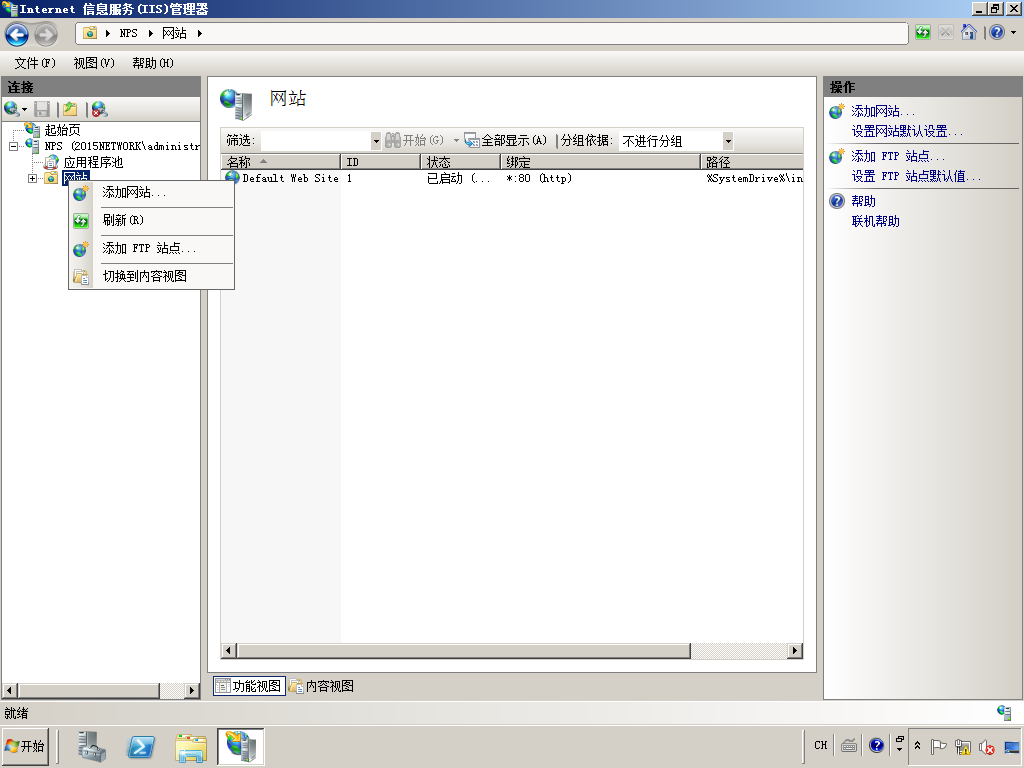Select the 网站 sites node in tree
Image resolution: width=1024 pixels, height=768 pixels.
(x=76, y=178)
